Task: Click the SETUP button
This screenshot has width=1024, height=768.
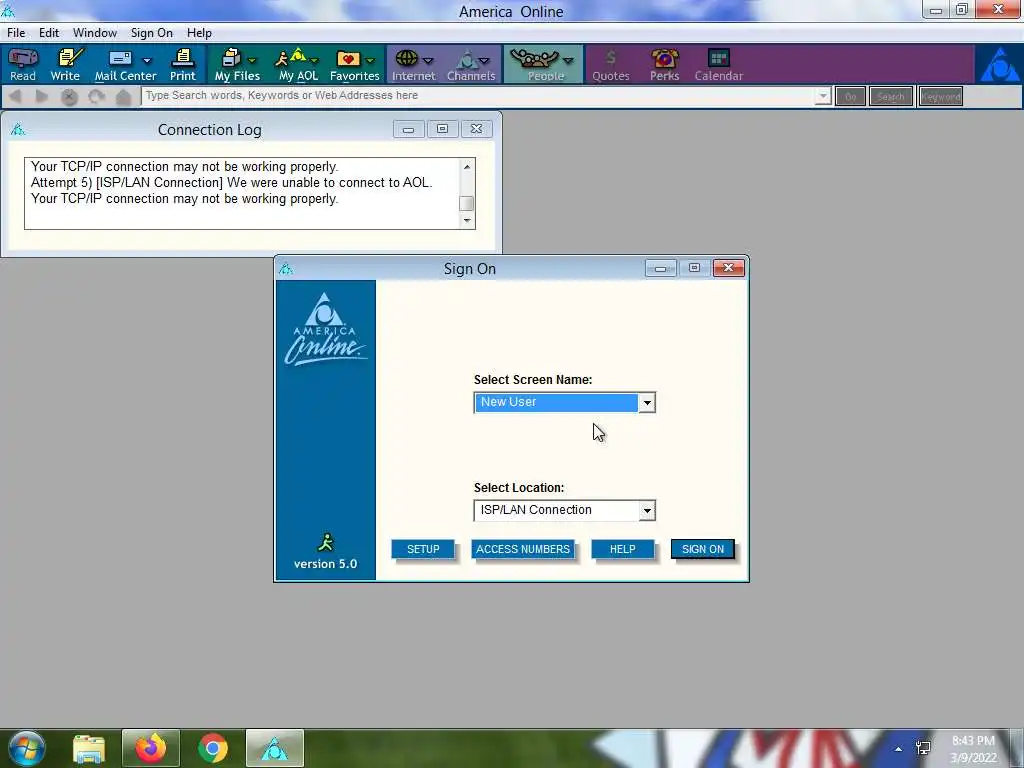Action: tap(423, 549)
